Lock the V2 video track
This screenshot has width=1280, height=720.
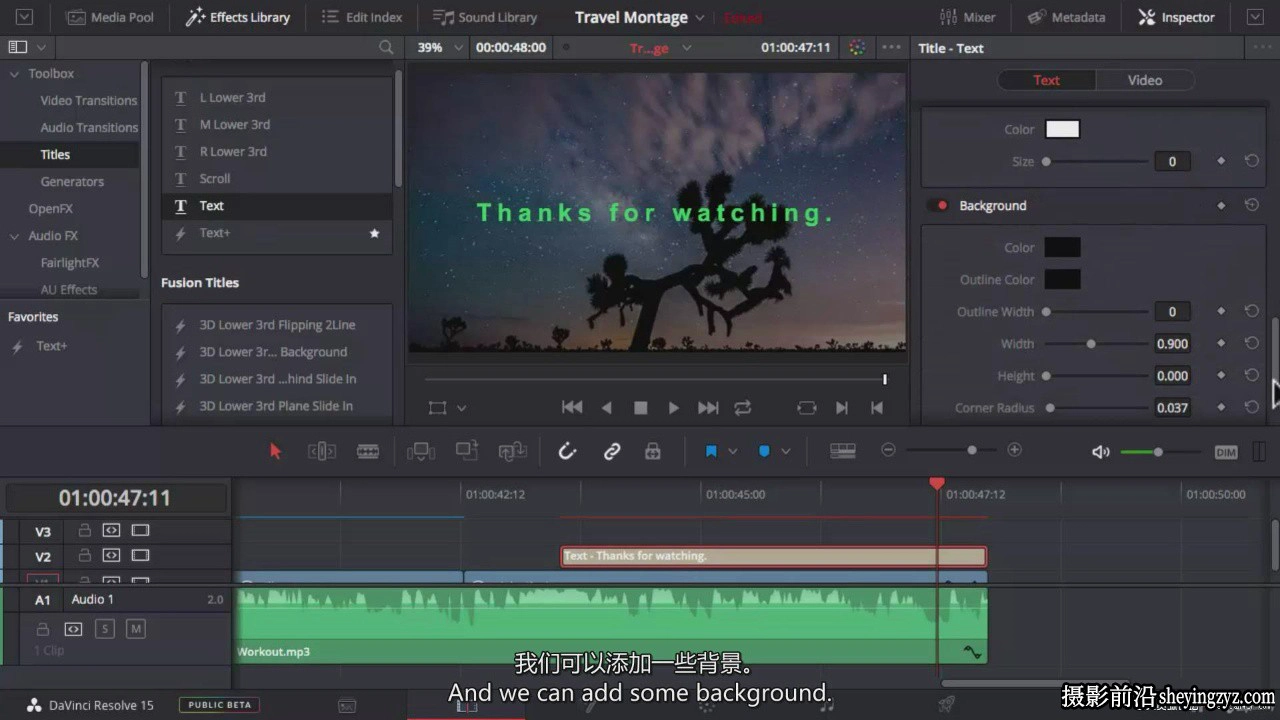click(x=85, y=556)
